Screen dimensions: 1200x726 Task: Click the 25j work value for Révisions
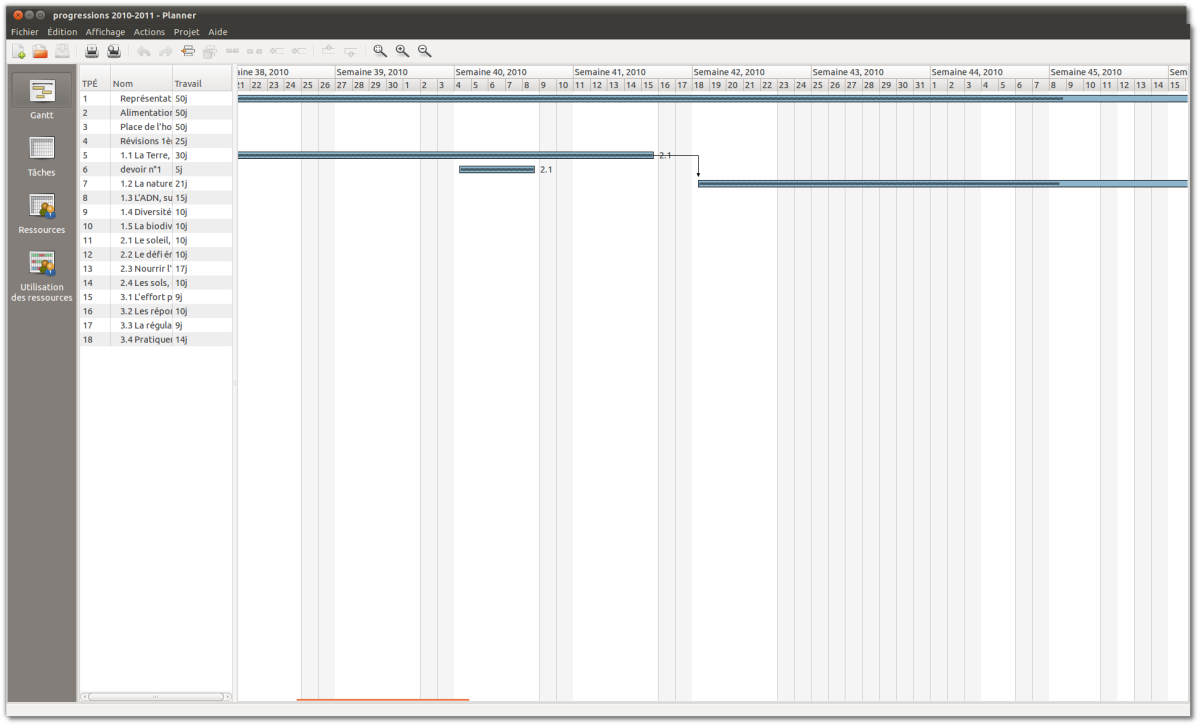[x=182, y=141]
